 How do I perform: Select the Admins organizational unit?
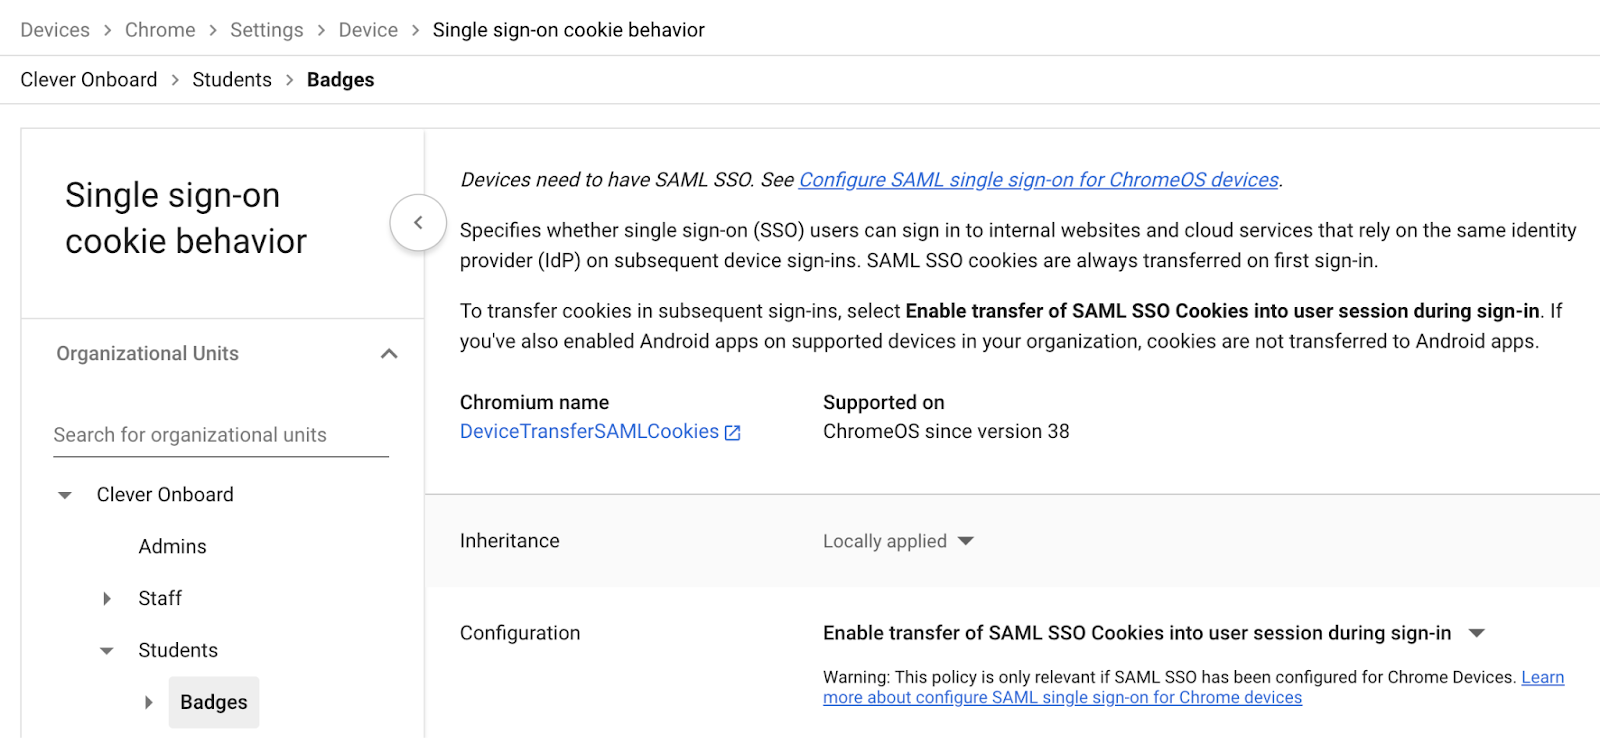pyautogui.click(x=172, y=546)
